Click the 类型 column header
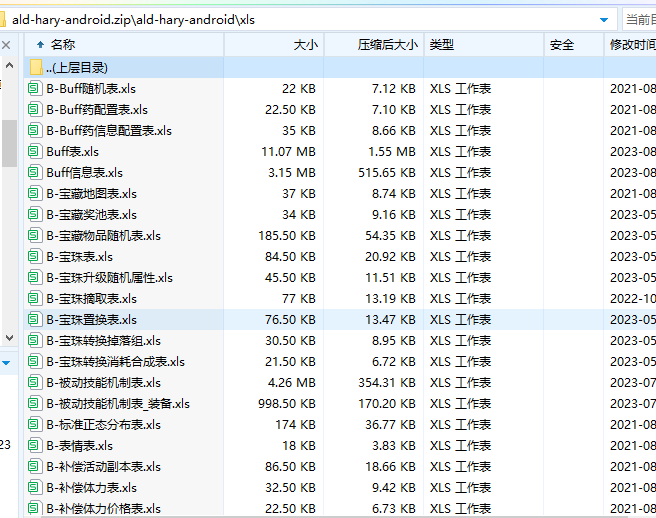This screenshot has width=656, height=518. [441, 44]
